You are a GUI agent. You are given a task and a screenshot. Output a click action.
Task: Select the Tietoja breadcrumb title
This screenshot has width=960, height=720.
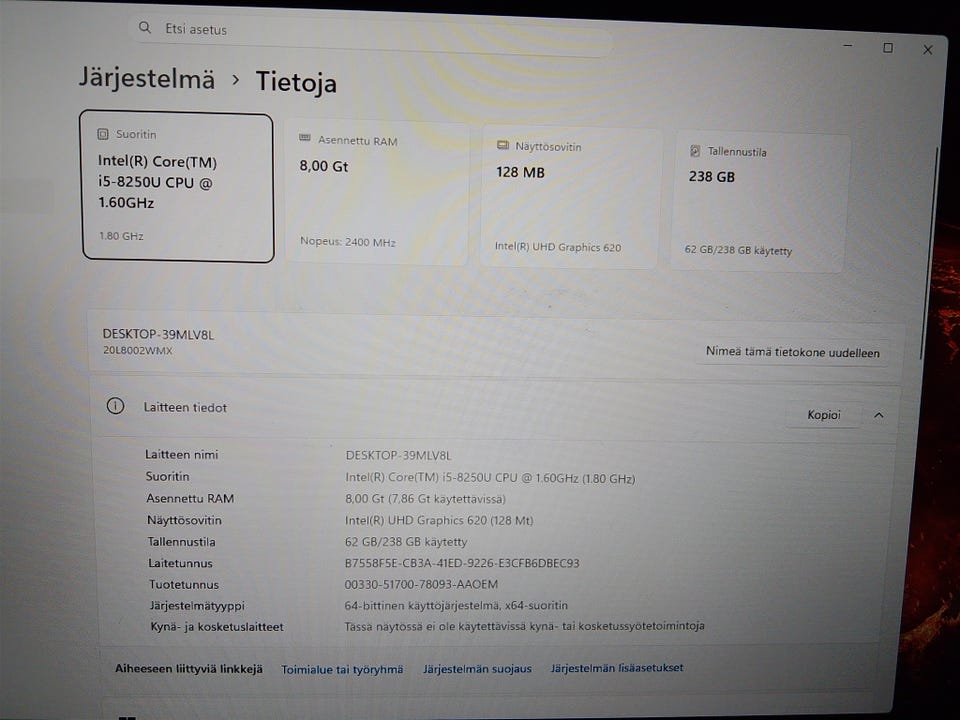pos(296,82)
